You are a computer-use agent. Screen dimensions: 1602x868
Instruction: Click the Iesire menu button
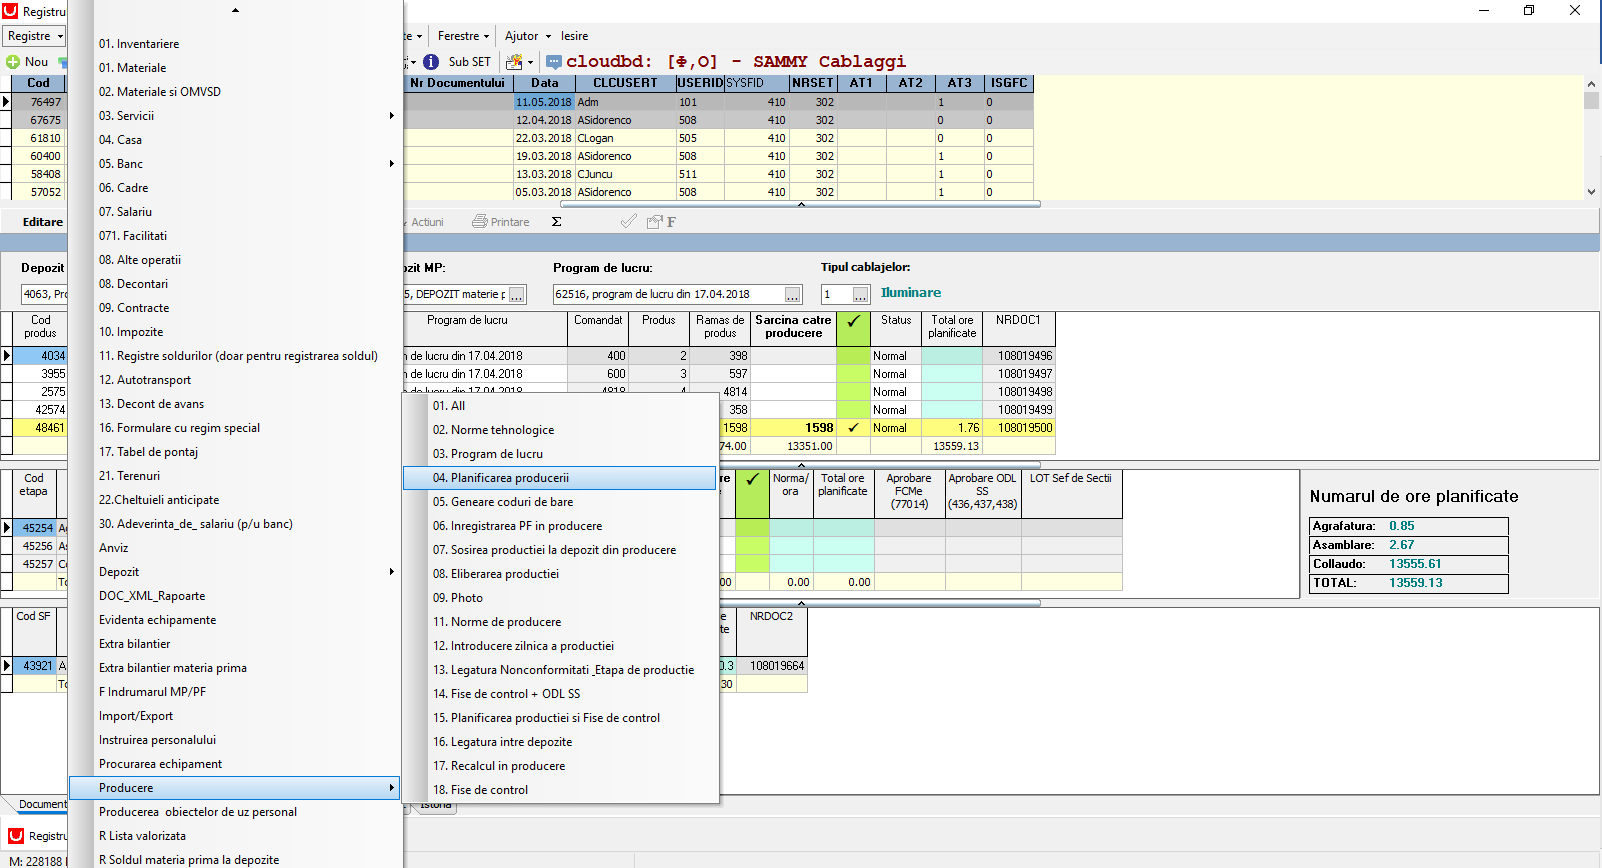(x=574, y=36)
